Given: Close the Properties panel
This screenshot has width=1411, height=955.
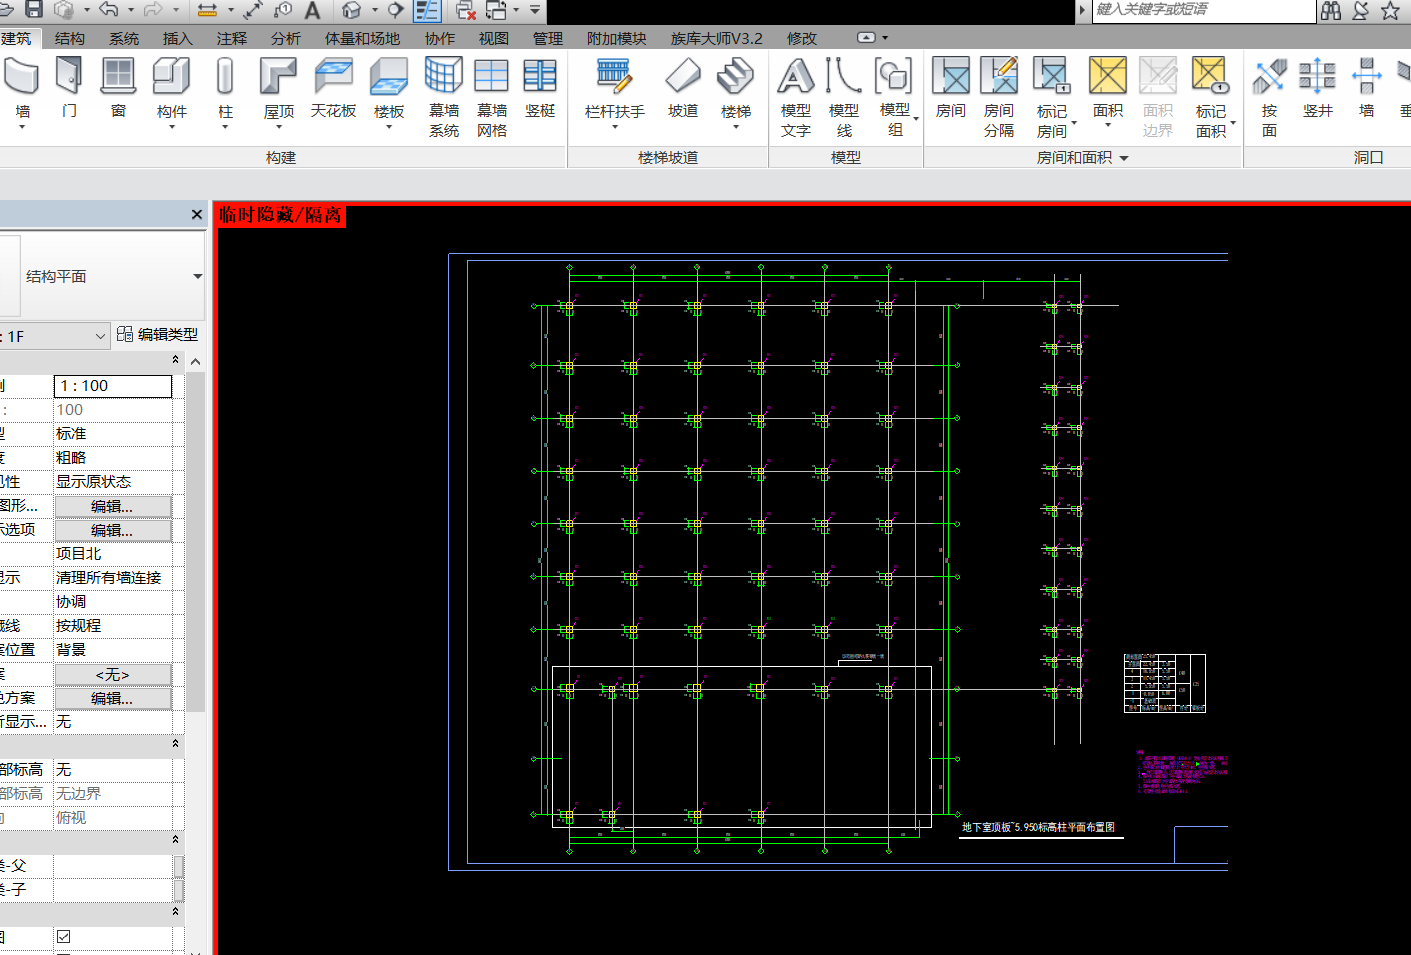Looking at the screenshot, I should tap(197, 214).
